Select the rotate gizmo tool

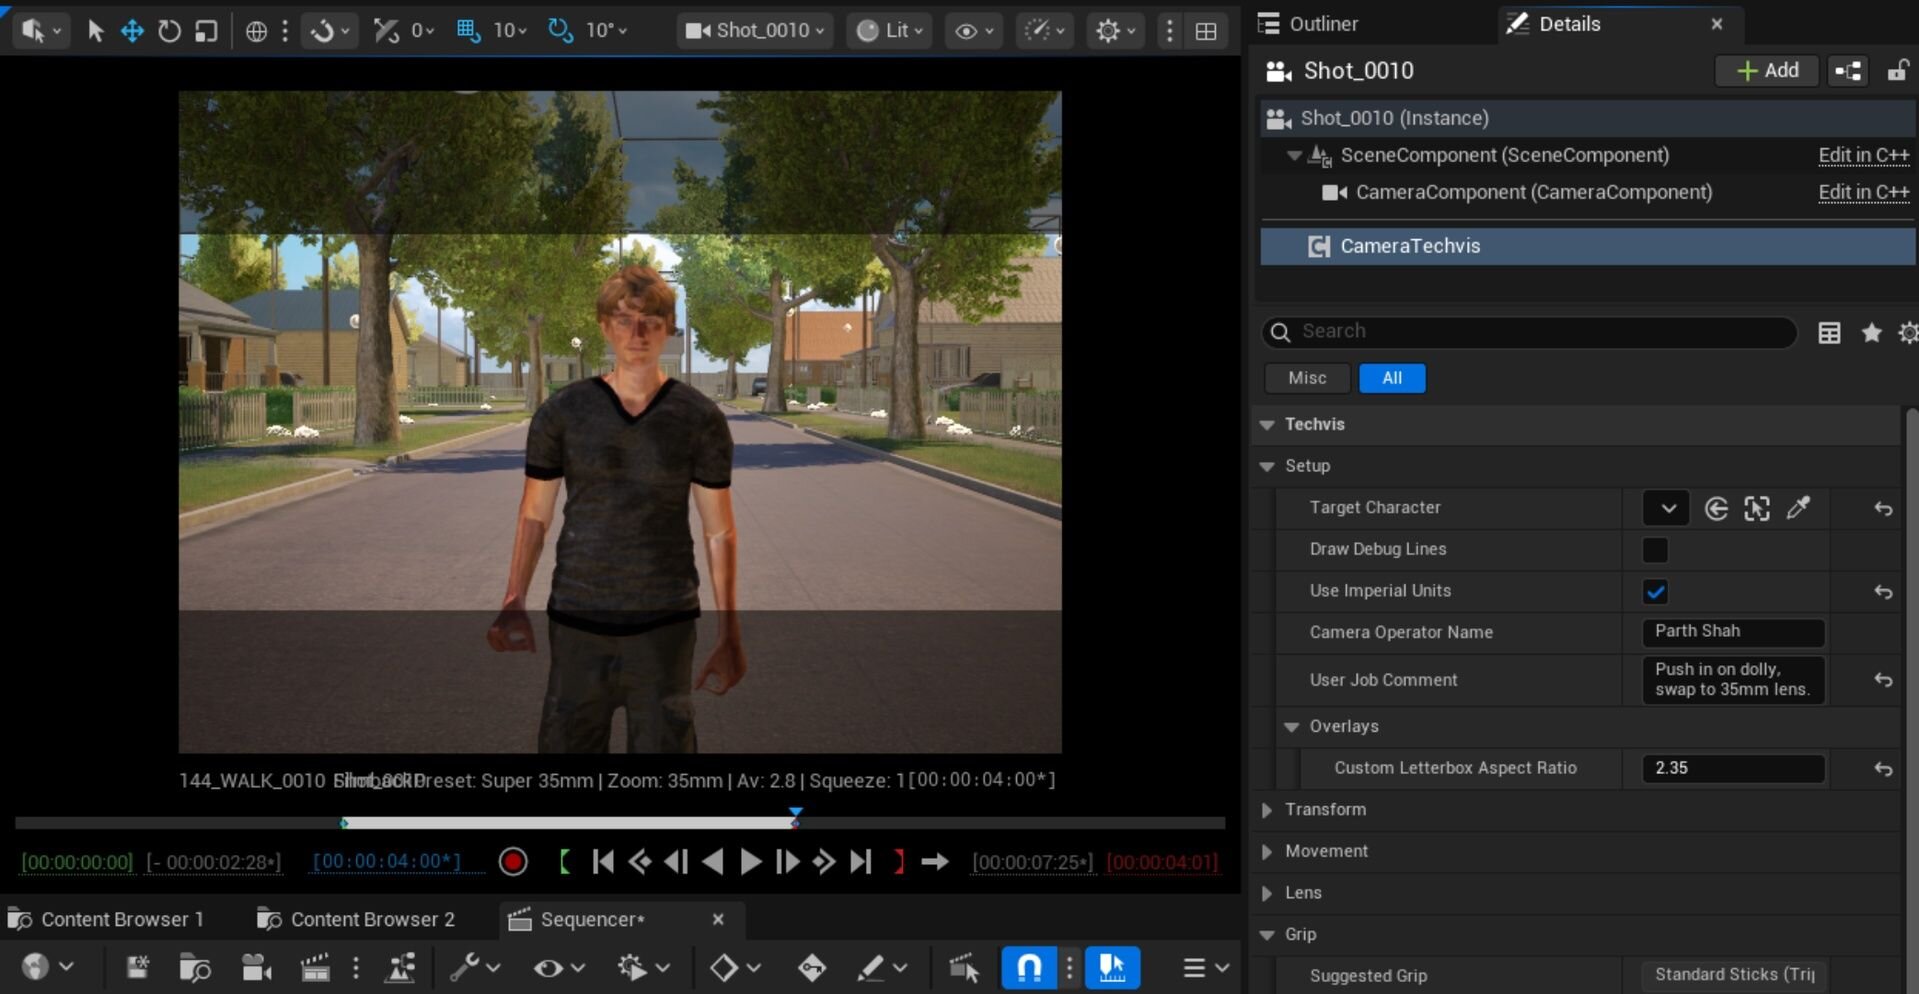(x=169, y=31)
